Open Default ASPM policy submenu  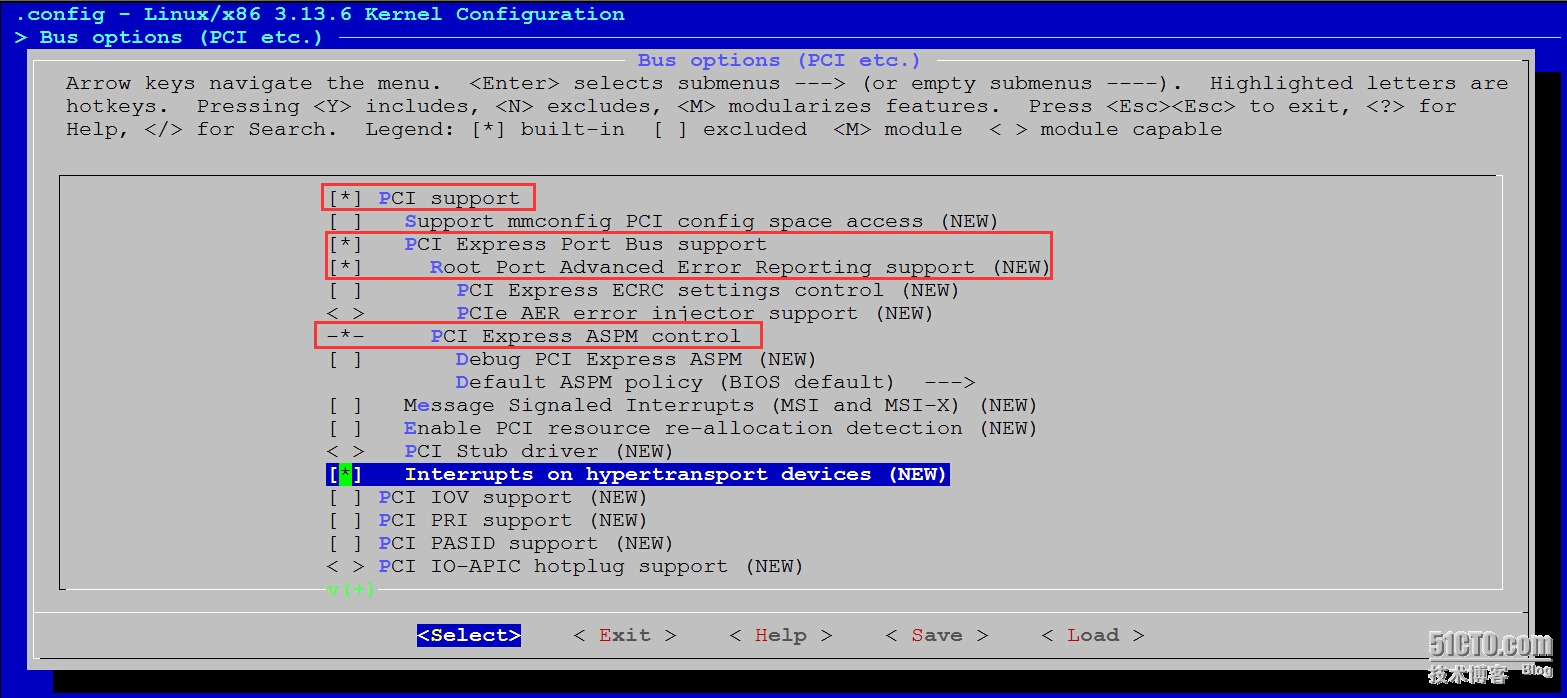coord(715,382)
